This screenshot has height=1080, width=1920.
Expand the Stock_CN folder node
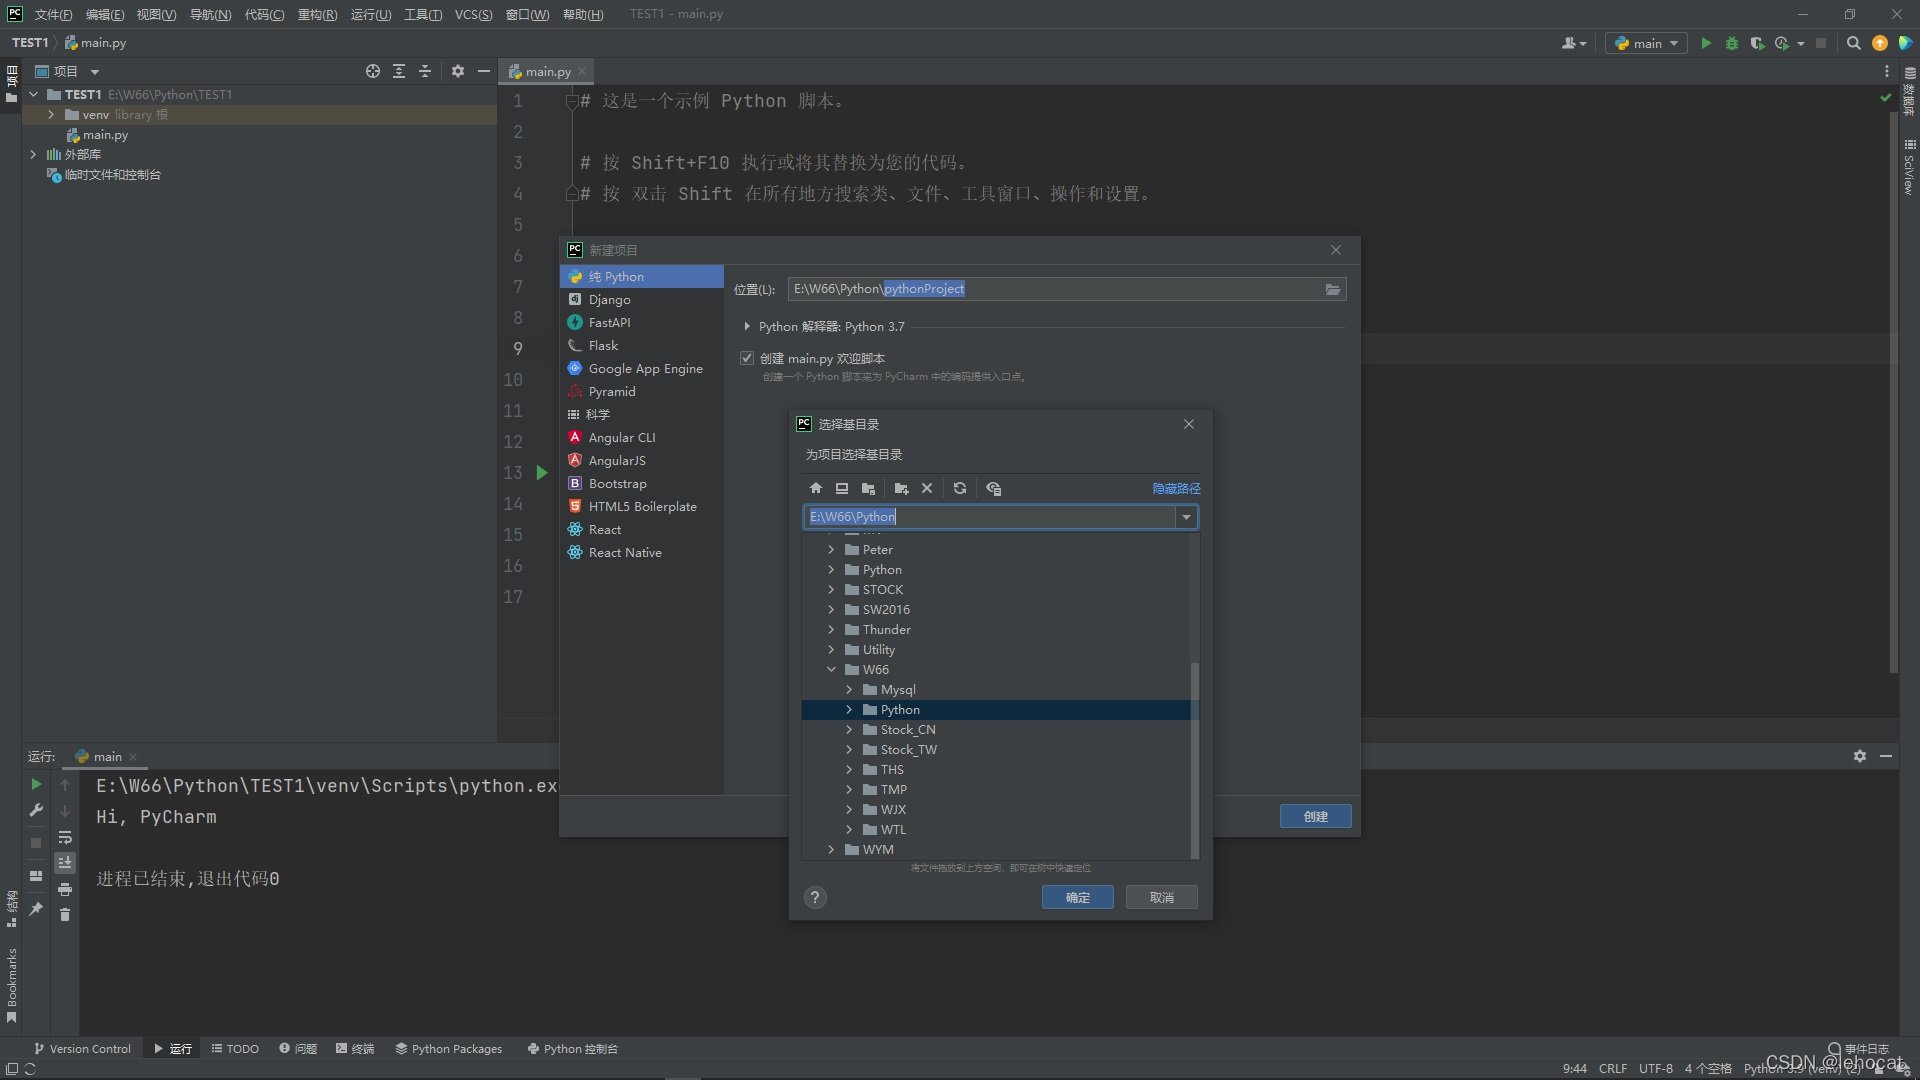click(849, 730)
